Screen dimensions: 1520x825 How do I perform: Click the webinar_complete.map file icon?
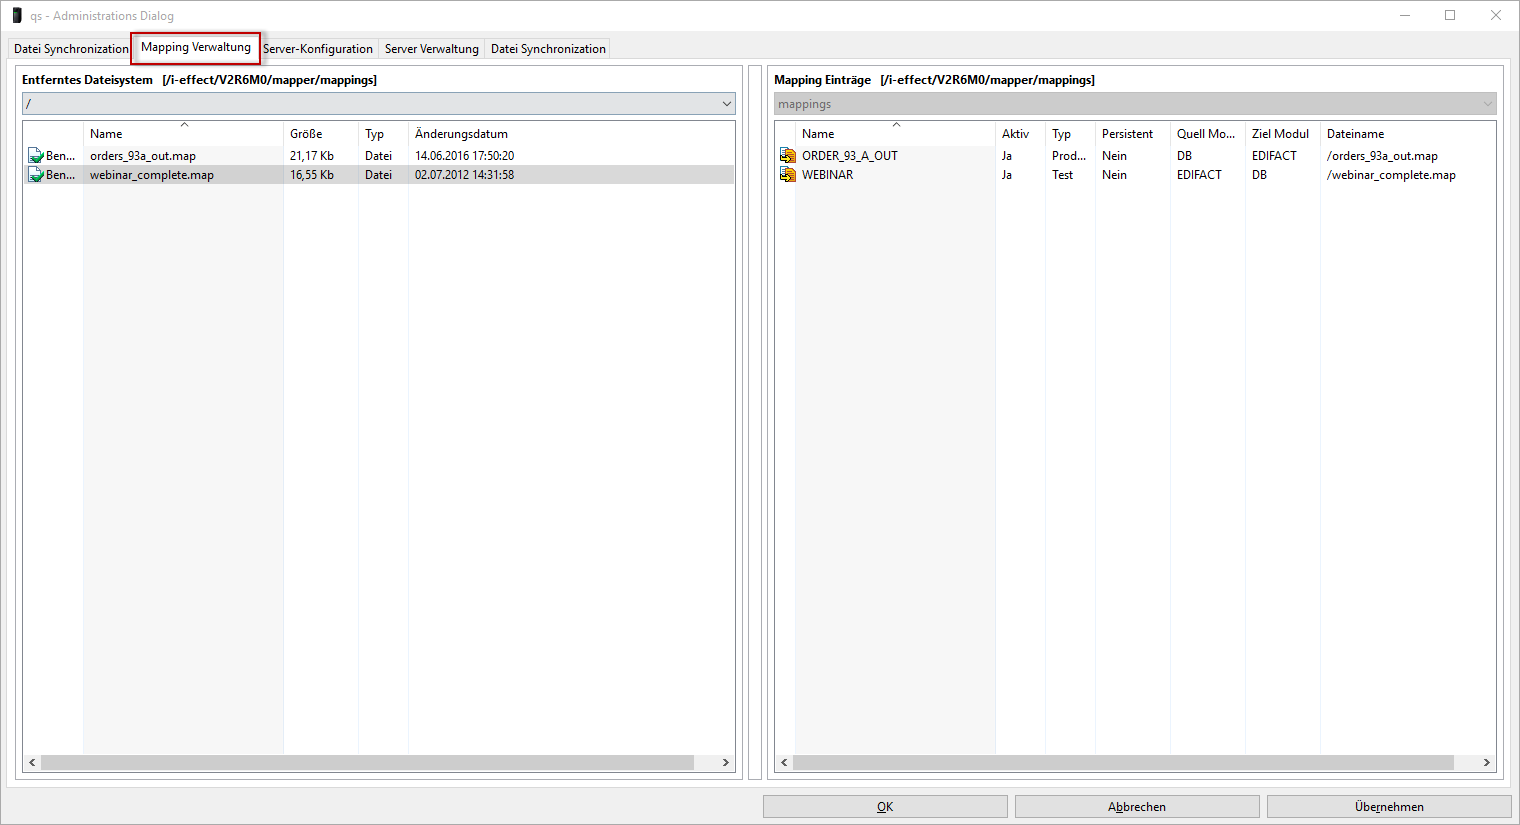point(36,175)
